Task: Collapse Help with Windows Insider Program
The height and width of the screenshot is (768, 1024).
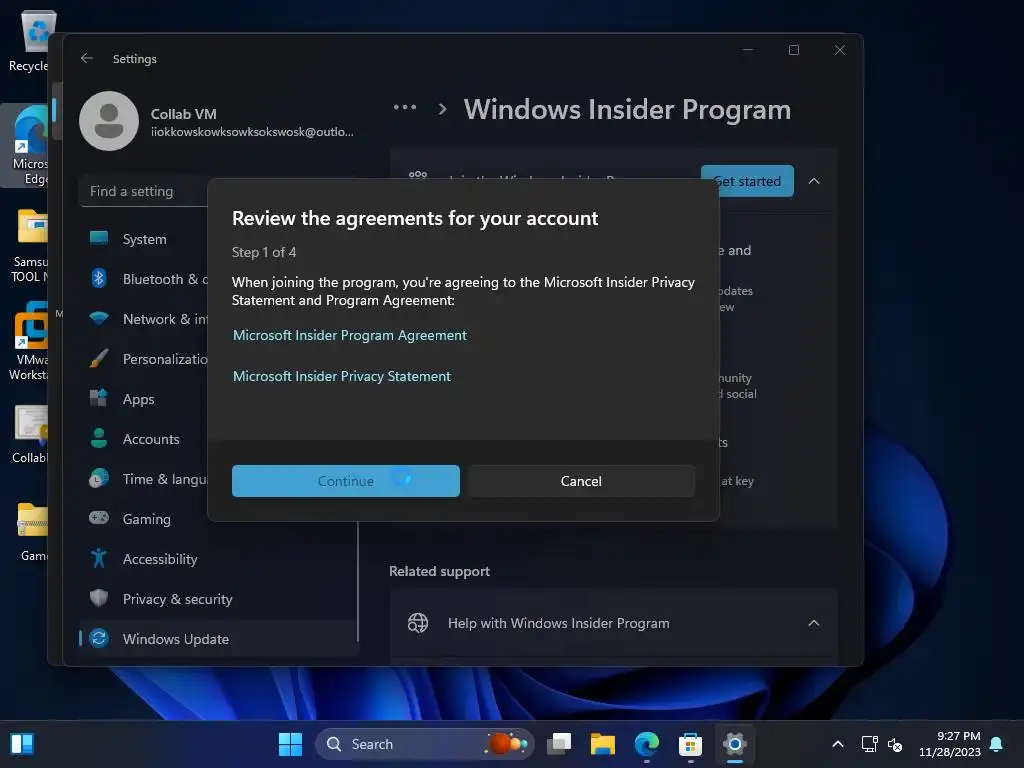Action: [x=814, y=623]
